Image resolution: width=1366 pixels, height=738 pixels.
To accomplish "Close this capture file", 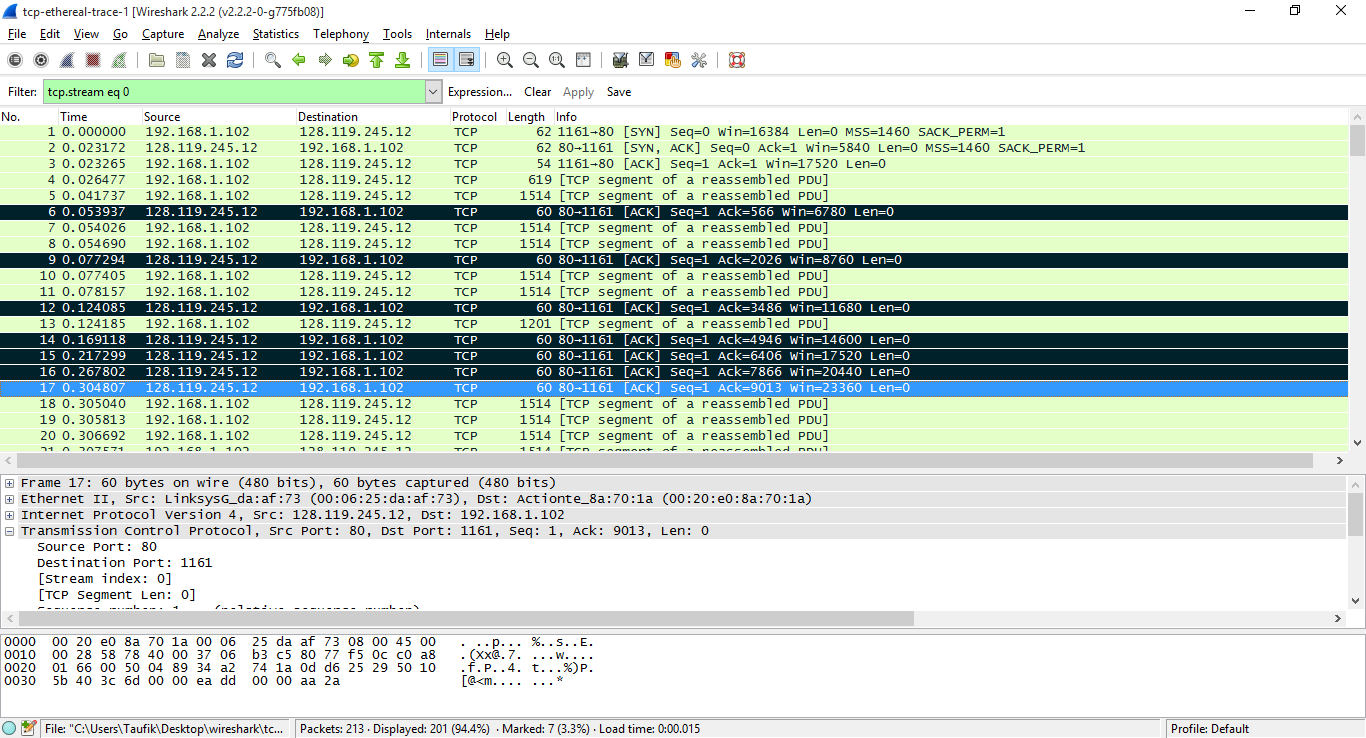I will click(x=209, y=60).
